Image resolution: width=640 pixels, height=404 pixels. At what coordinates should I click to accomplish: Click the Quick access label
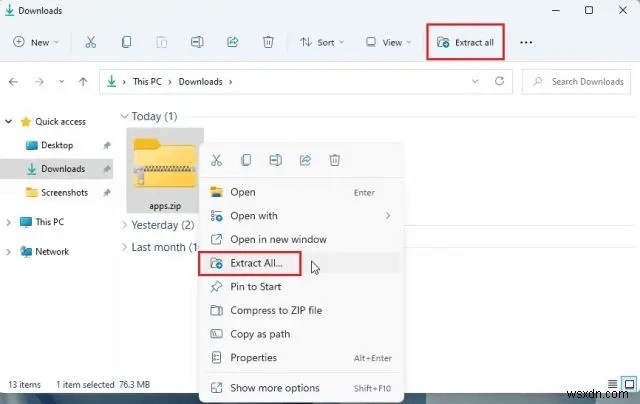[60, 122]
